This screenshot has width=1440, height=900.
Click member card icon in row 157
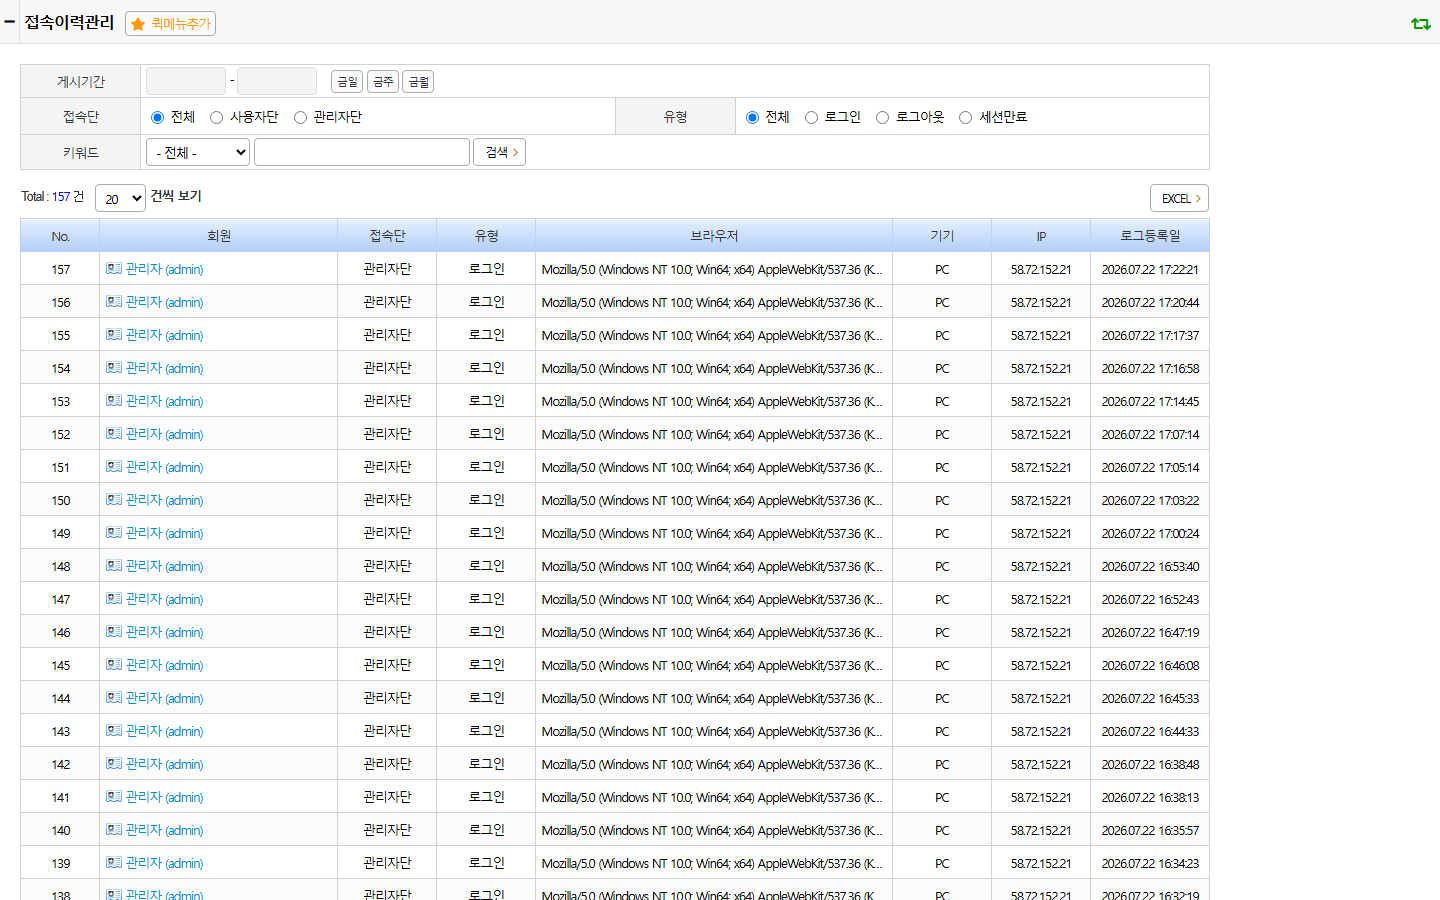(114, 268)
